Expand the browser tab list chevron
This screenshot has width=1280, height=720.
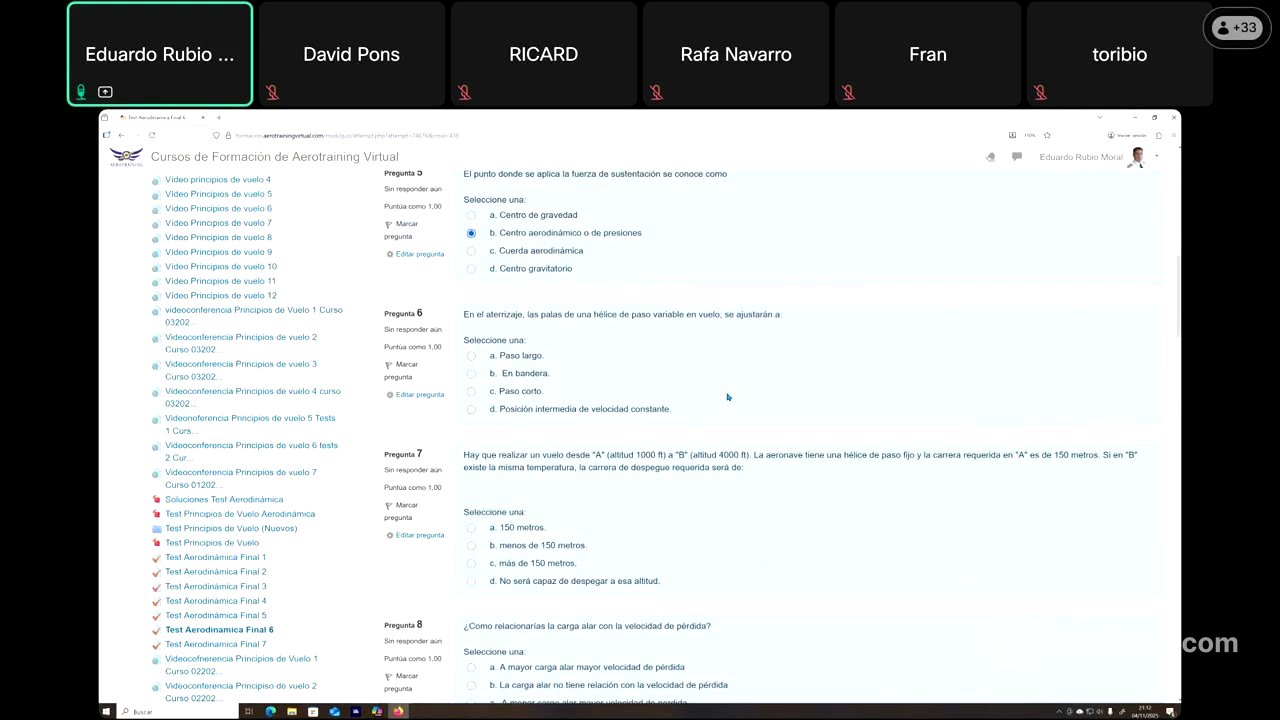[x=1100, y=118]
